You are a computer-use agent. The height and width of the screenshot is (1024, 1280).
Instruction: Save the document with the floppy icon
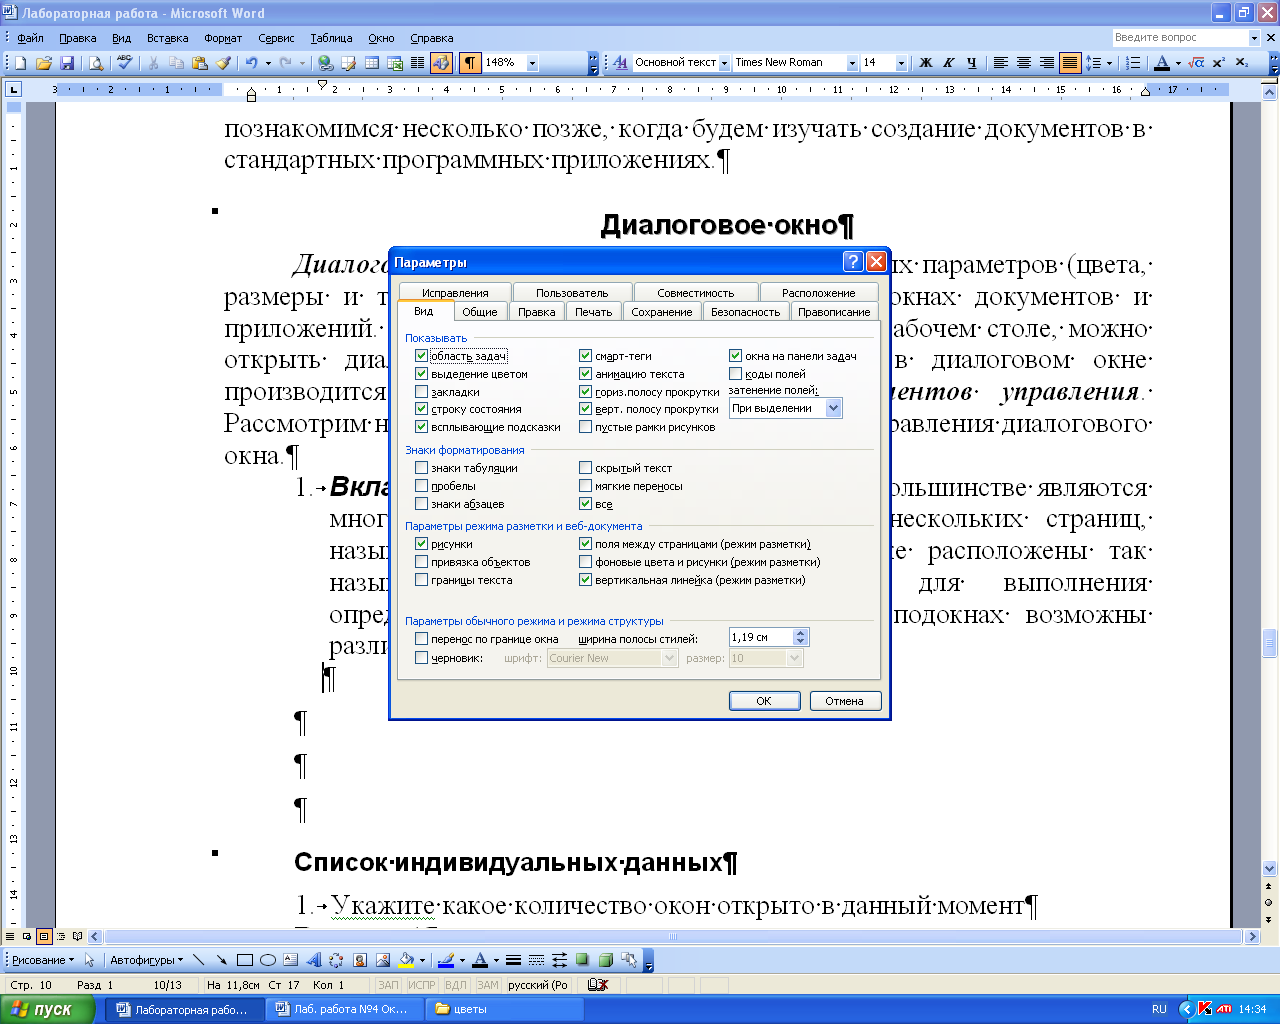click(x=67, y=63)
